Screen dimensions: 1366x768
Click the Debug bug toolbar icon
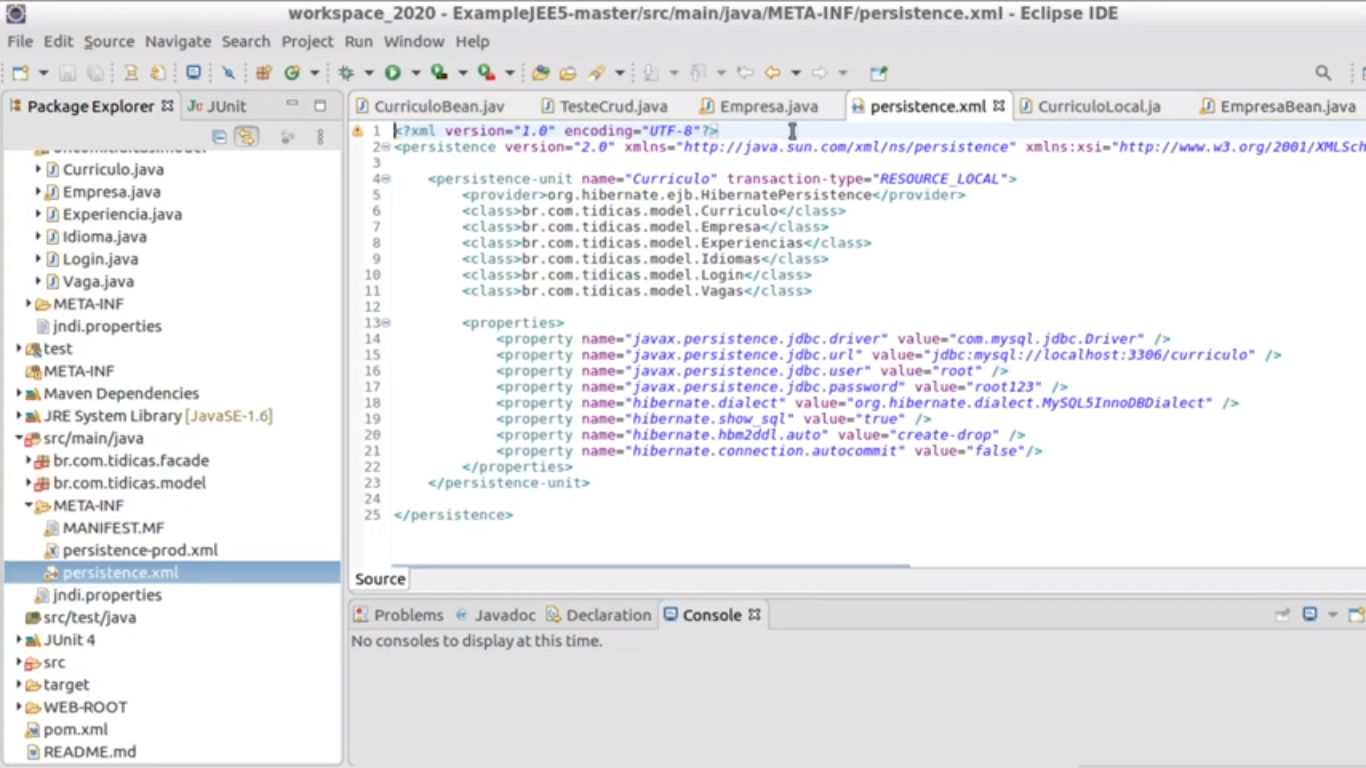(x=346, y=73)
